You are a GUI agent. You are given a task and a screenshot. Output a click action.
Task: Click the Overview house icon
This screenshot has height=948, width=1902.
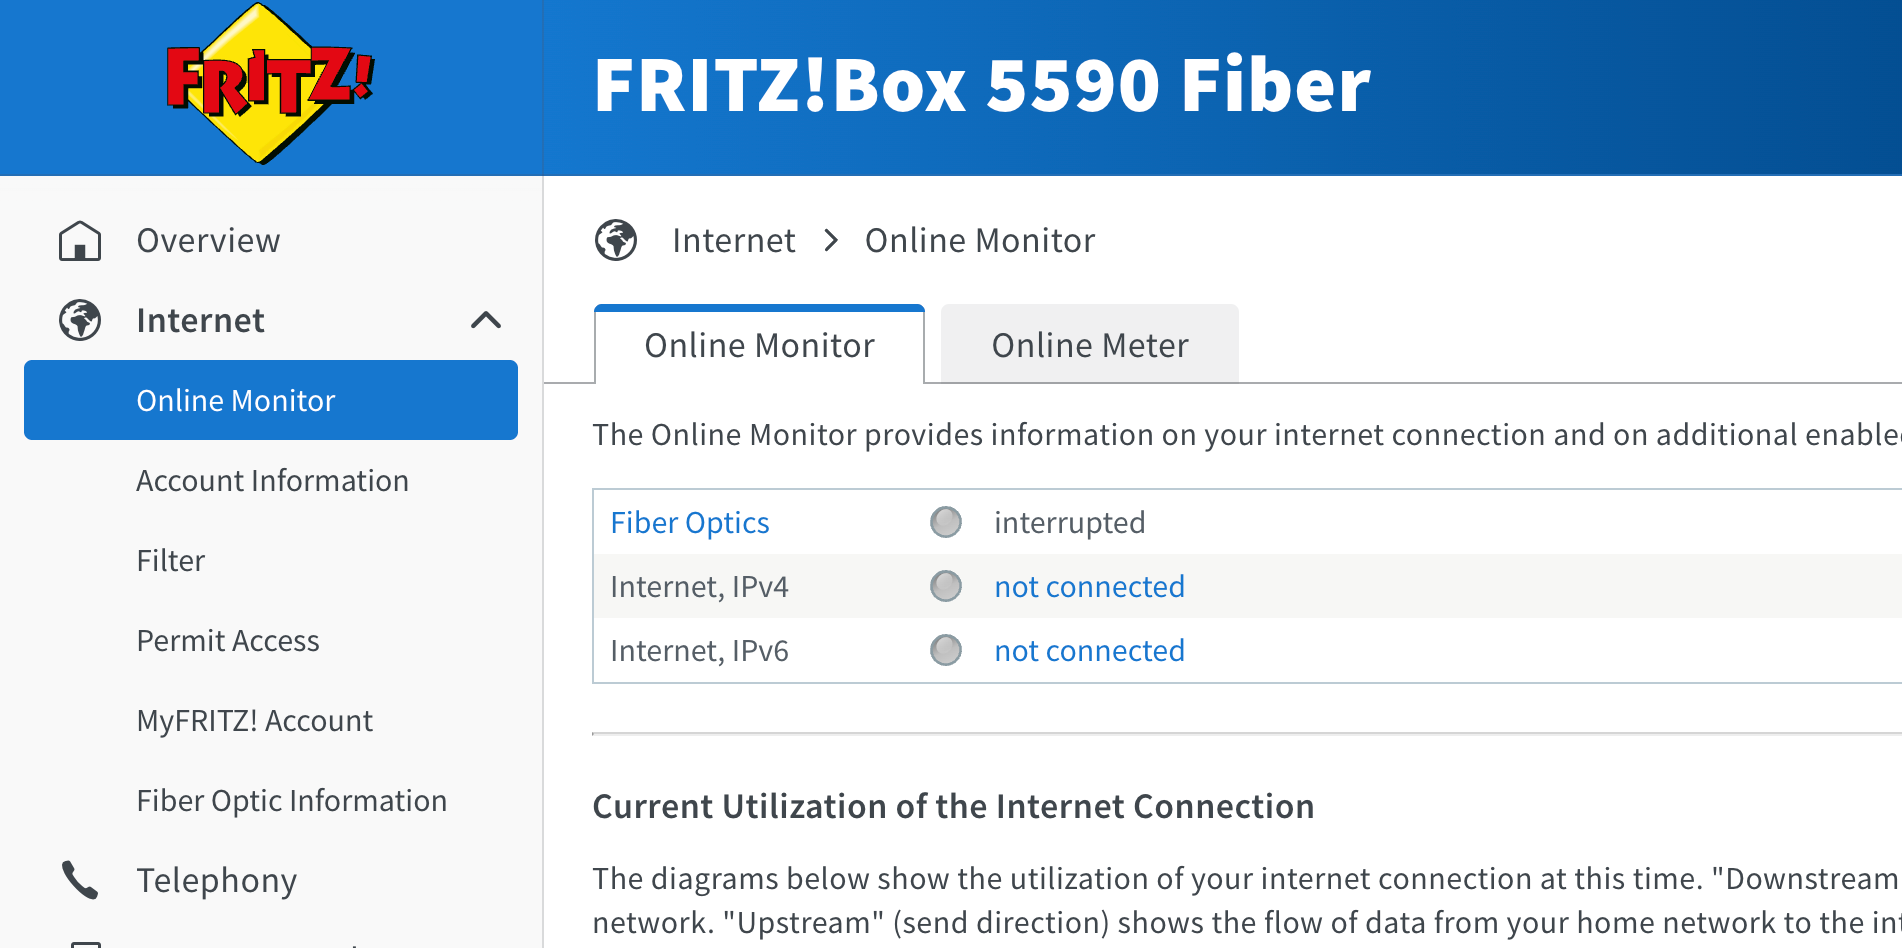pos(80,241)
